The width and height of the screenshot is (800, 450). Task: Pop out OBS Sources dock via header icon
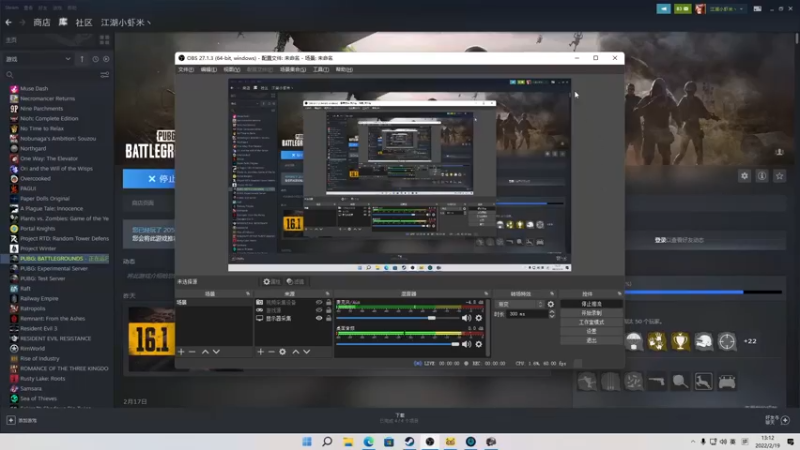coord(328,294)
